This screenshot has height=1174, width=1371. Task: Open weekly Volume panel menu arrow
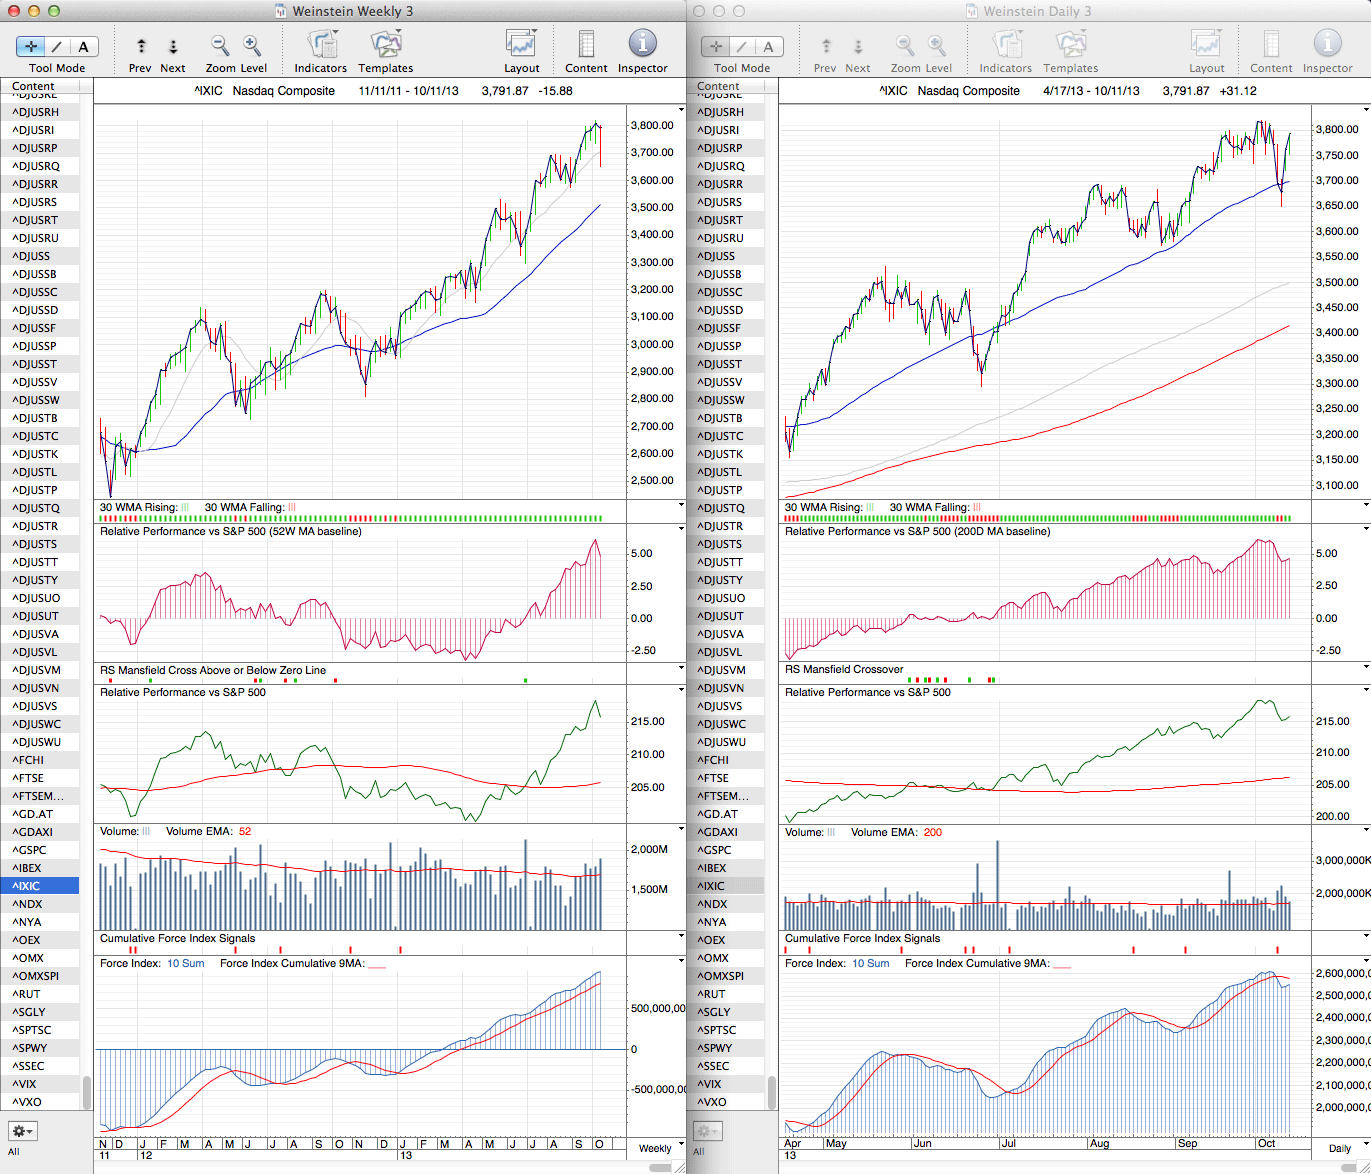pos(681,829)
